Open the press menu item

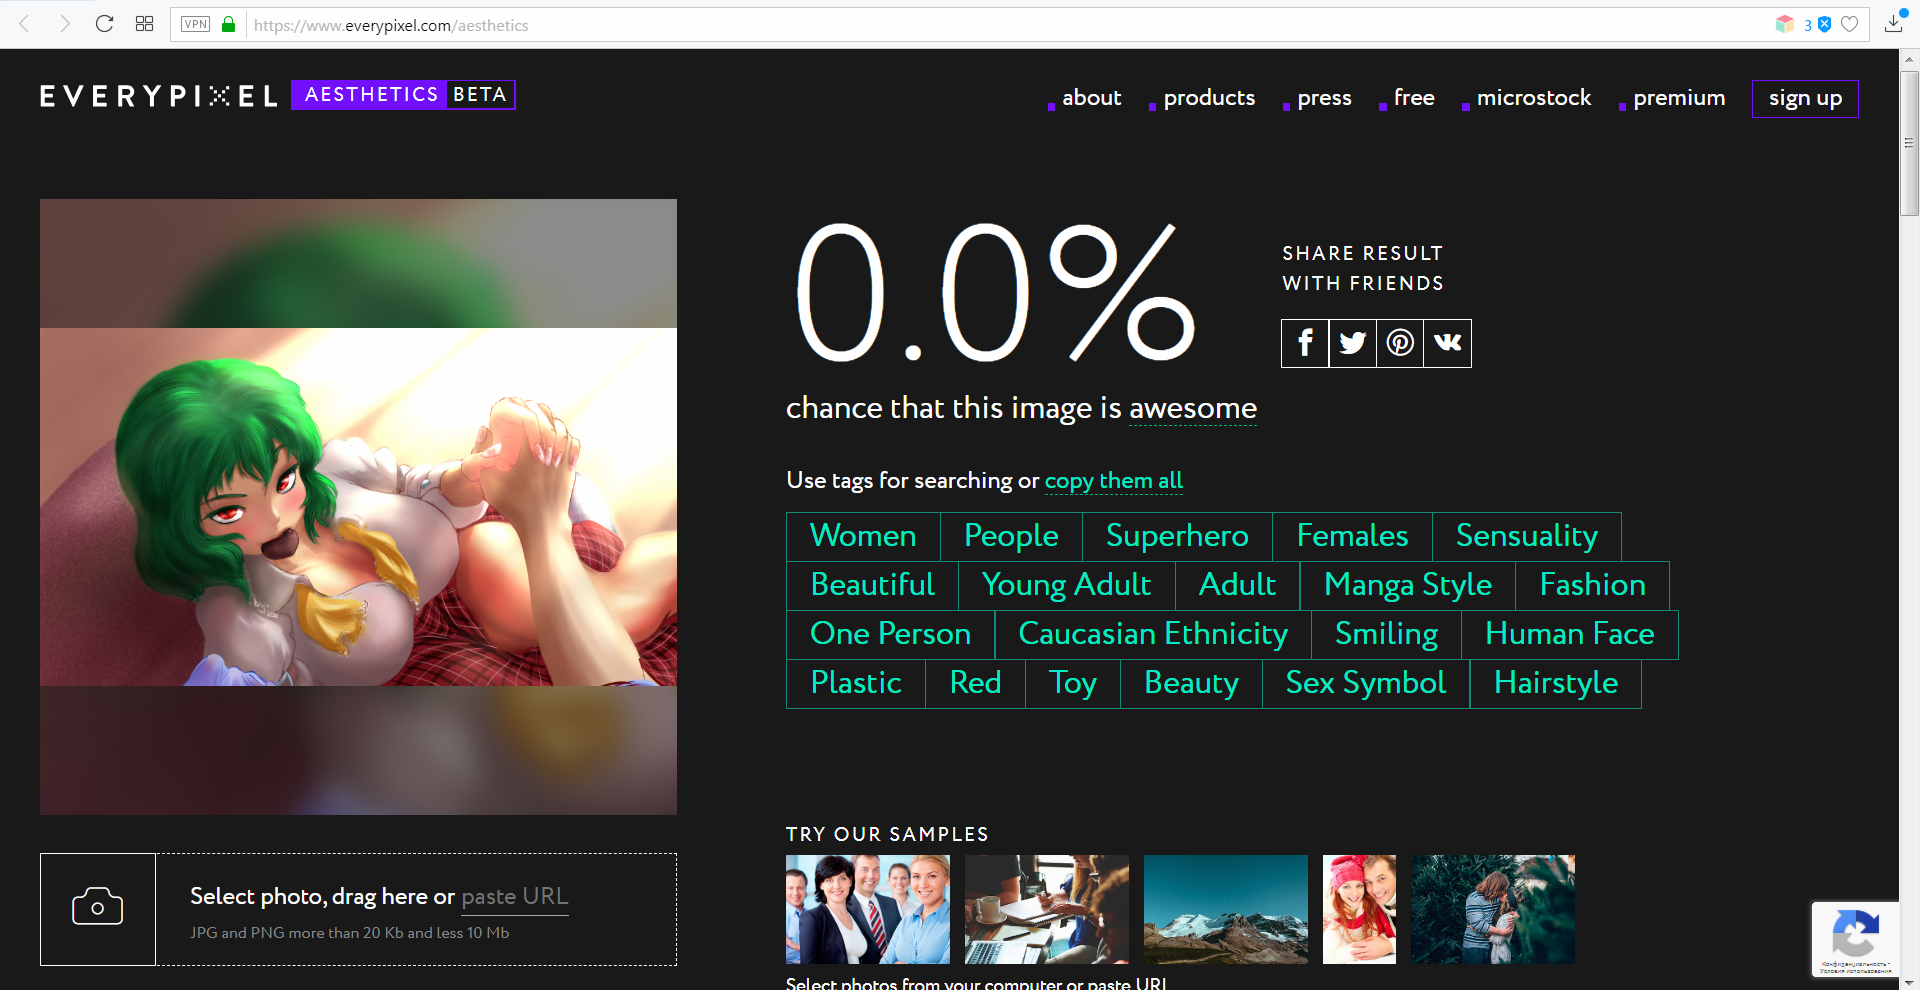click(1324, 98)
